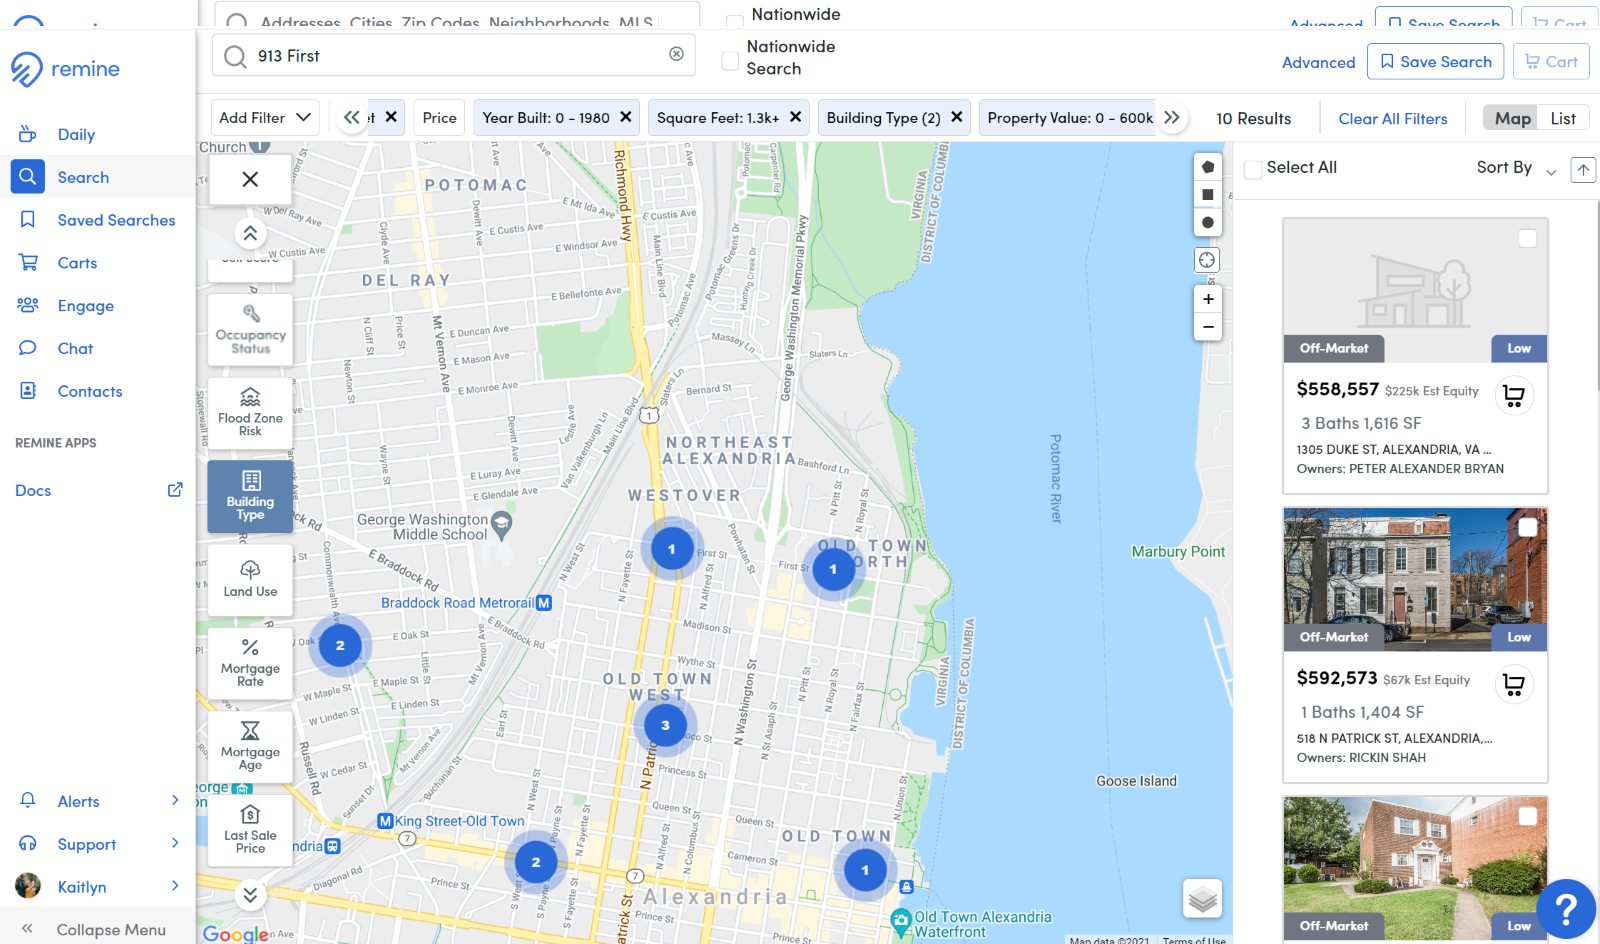Click the Save Search button
The width and height of the screenshot is (1600, 944).
coord(1435,62)
